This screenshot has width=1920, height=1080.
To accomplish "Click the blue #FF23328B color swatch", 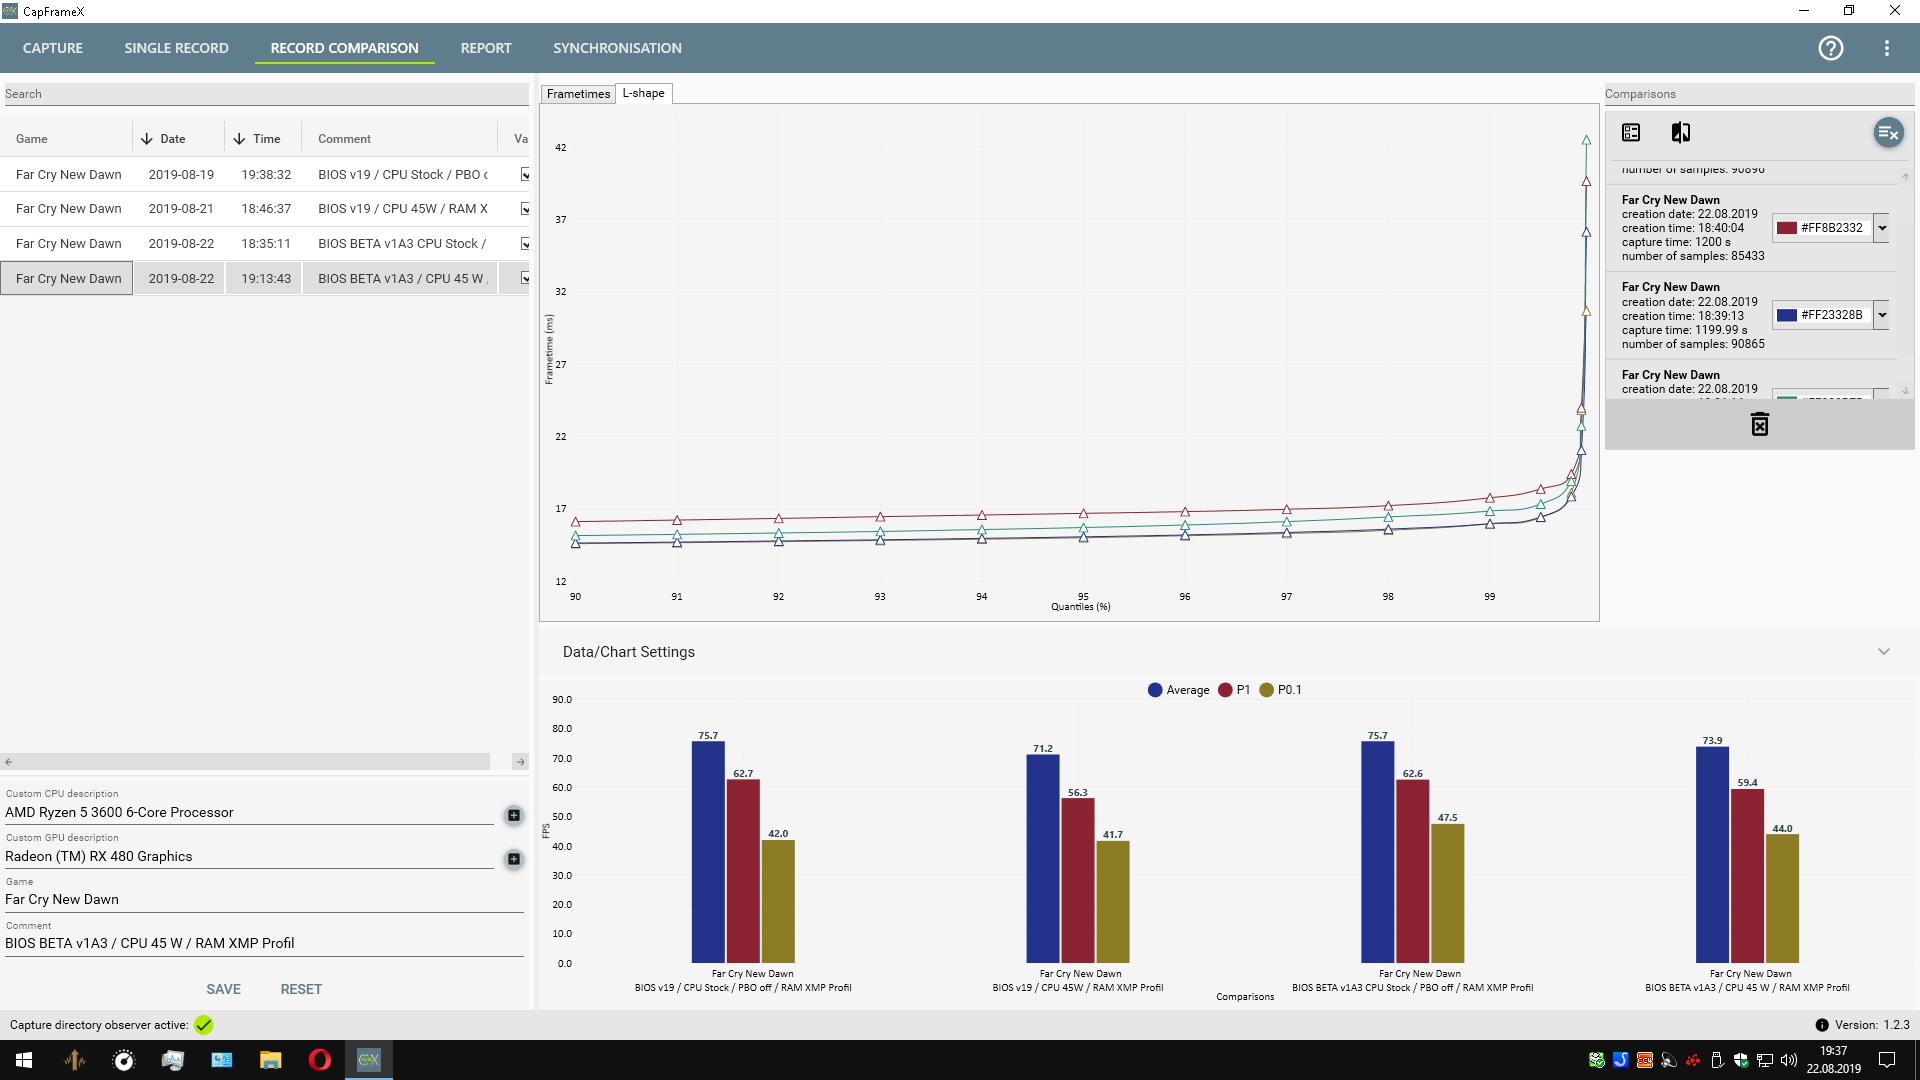I will (x=1787, y=315).
